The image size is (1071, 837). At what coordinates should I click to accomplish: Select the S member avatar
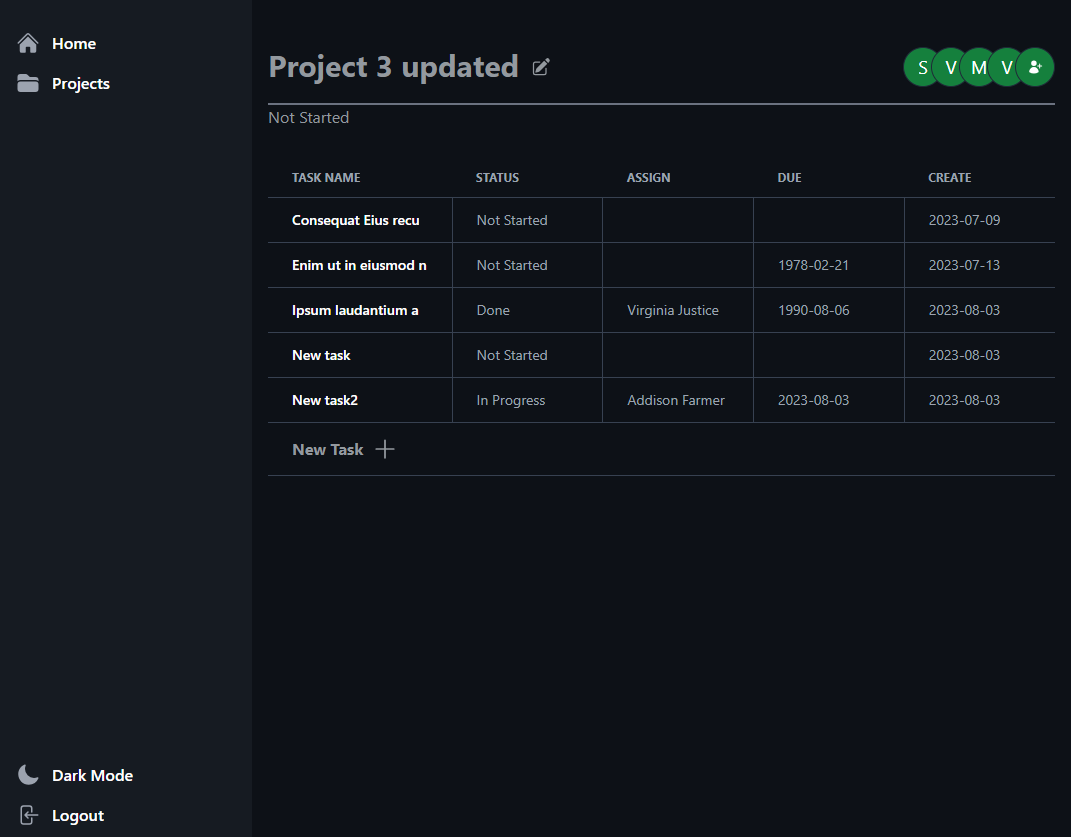921,67
